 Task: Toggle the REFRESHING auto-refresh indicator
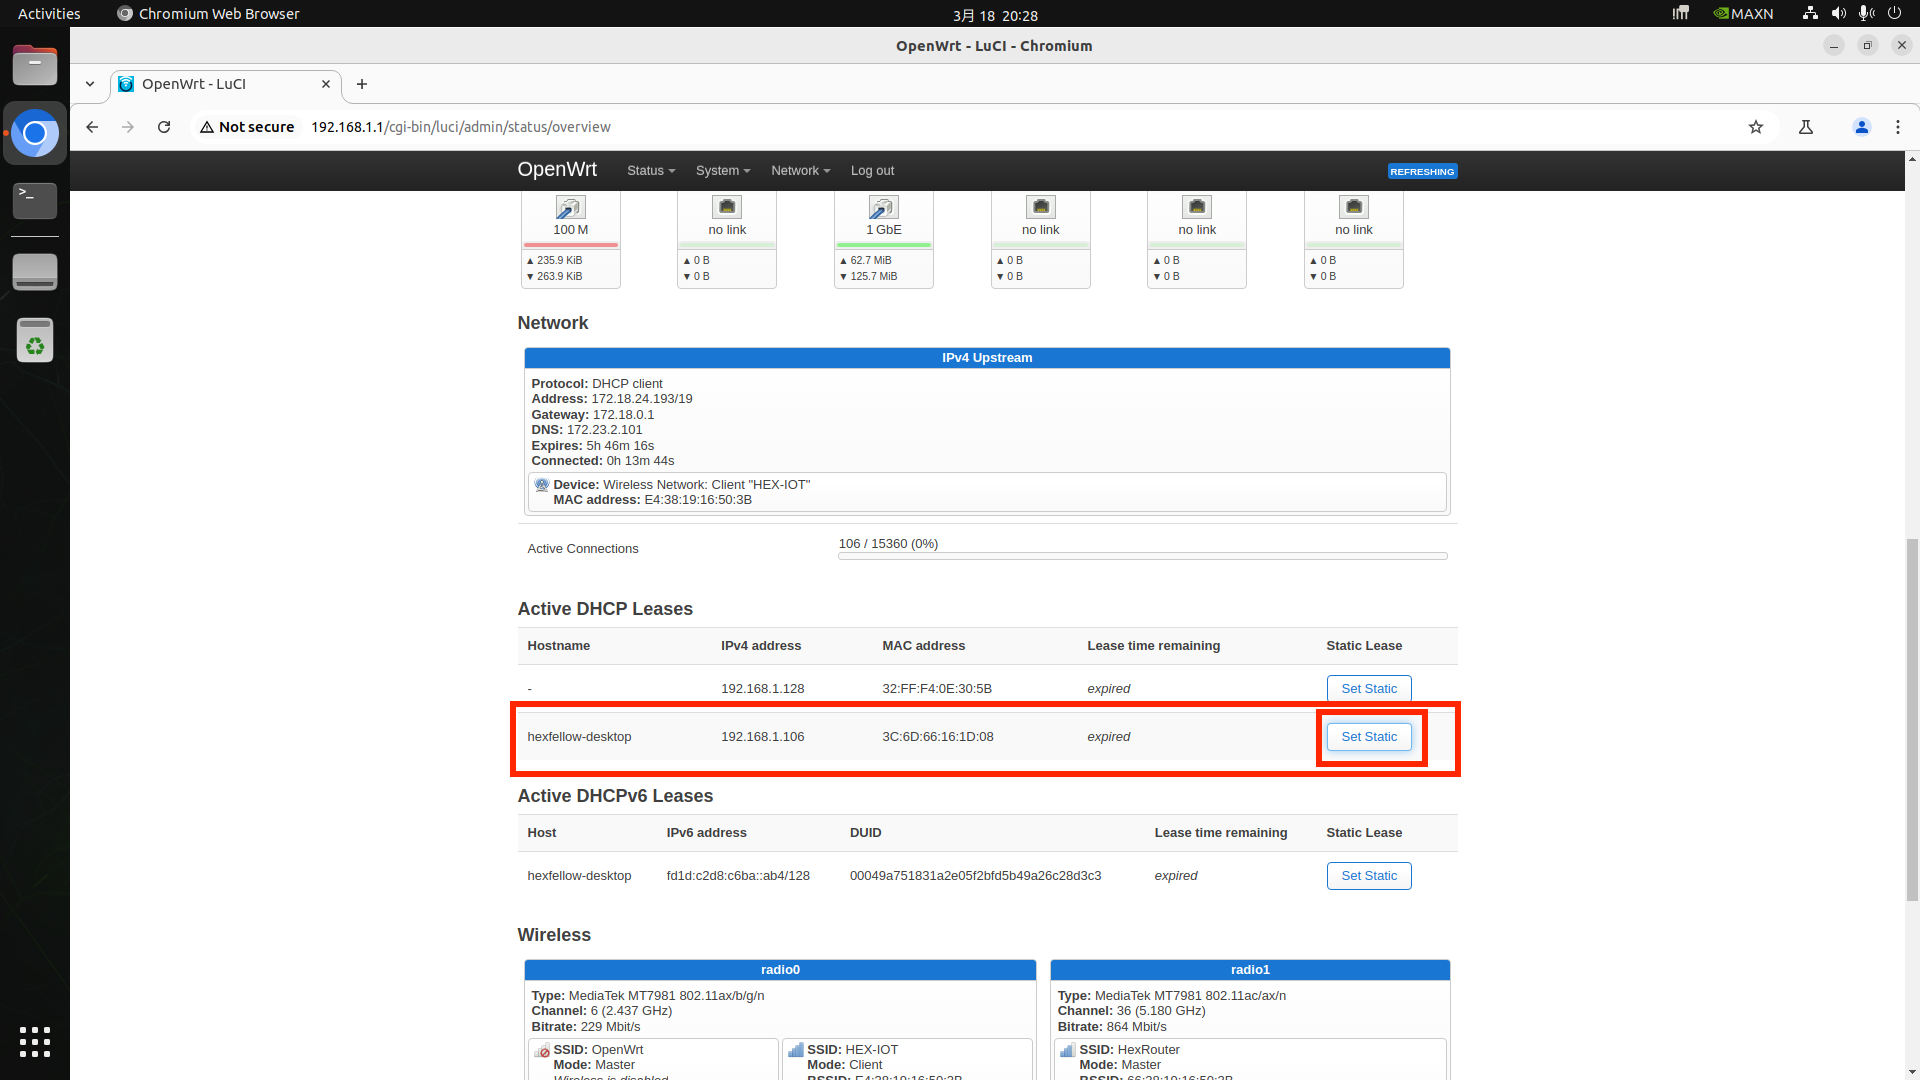(x=1421, y=172)
